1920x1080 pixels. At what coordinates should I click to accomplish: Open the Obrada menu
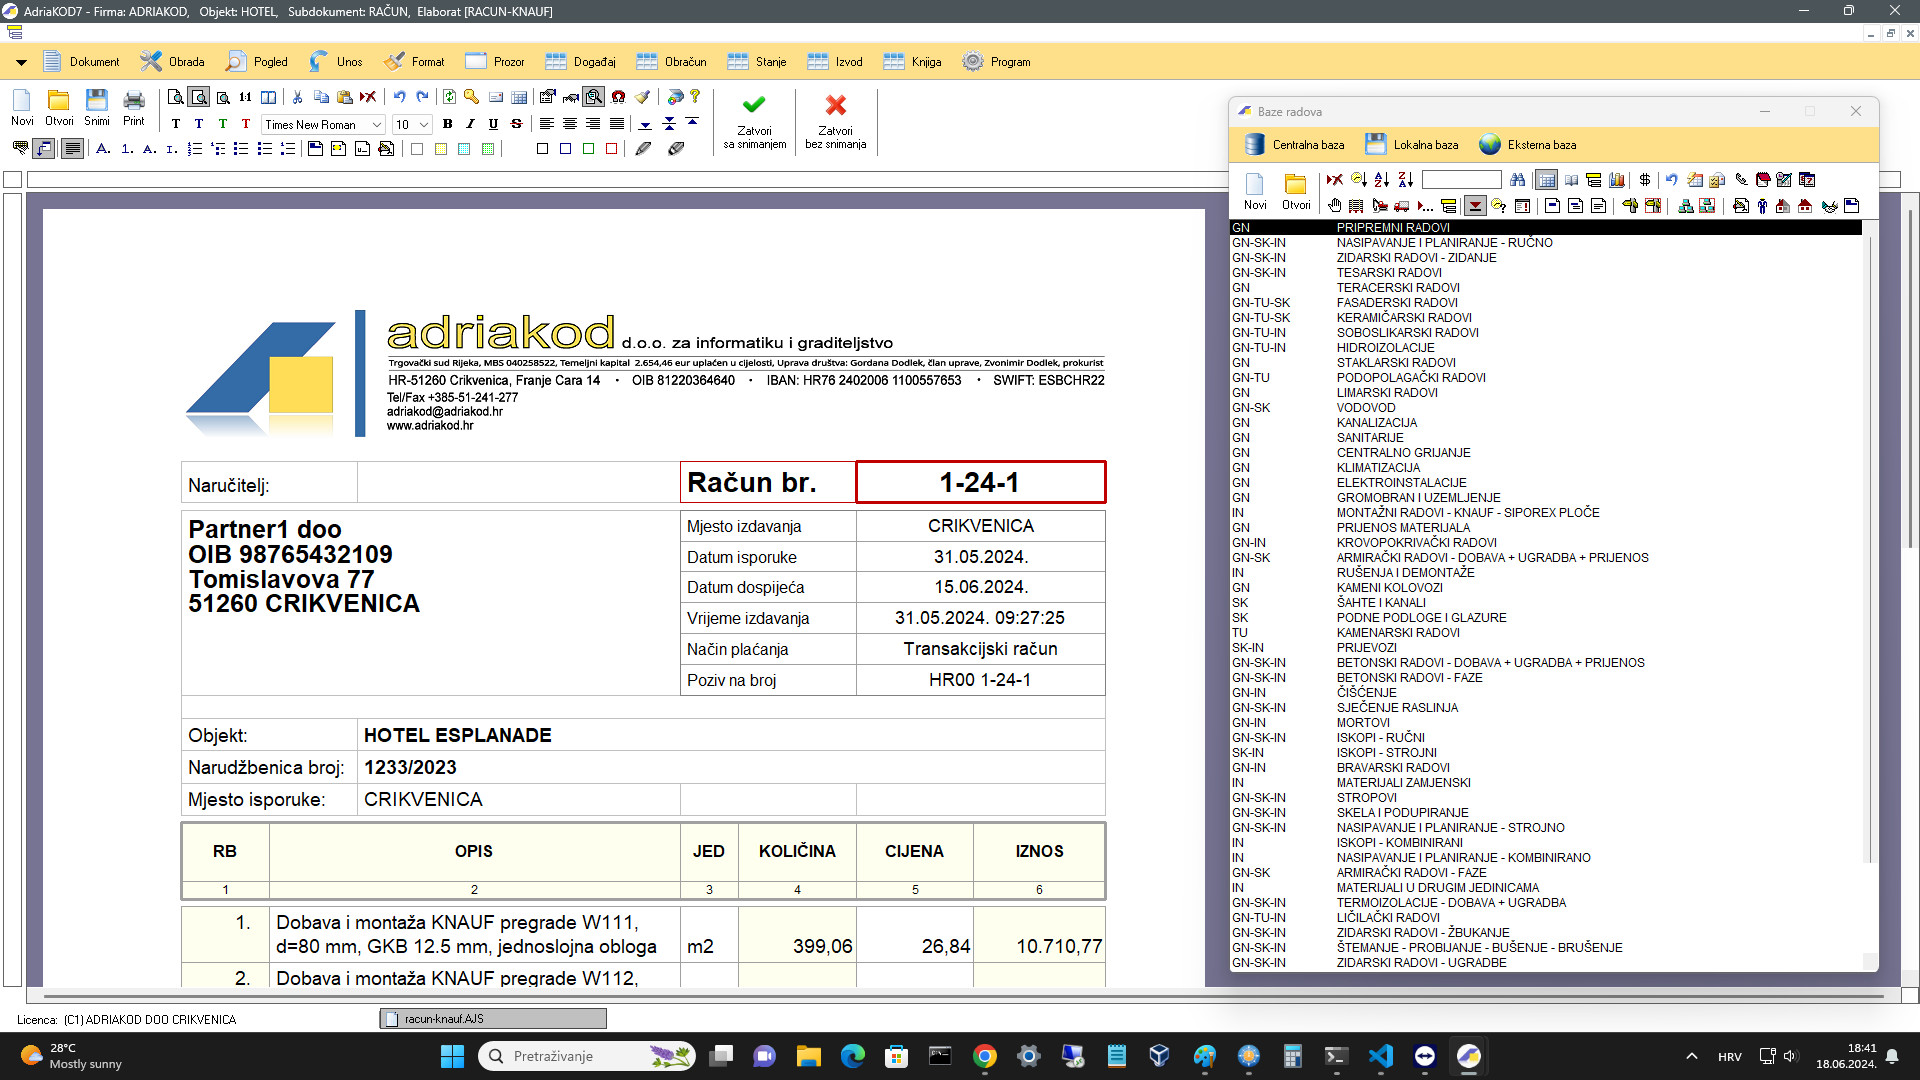[x=172, y=62]
